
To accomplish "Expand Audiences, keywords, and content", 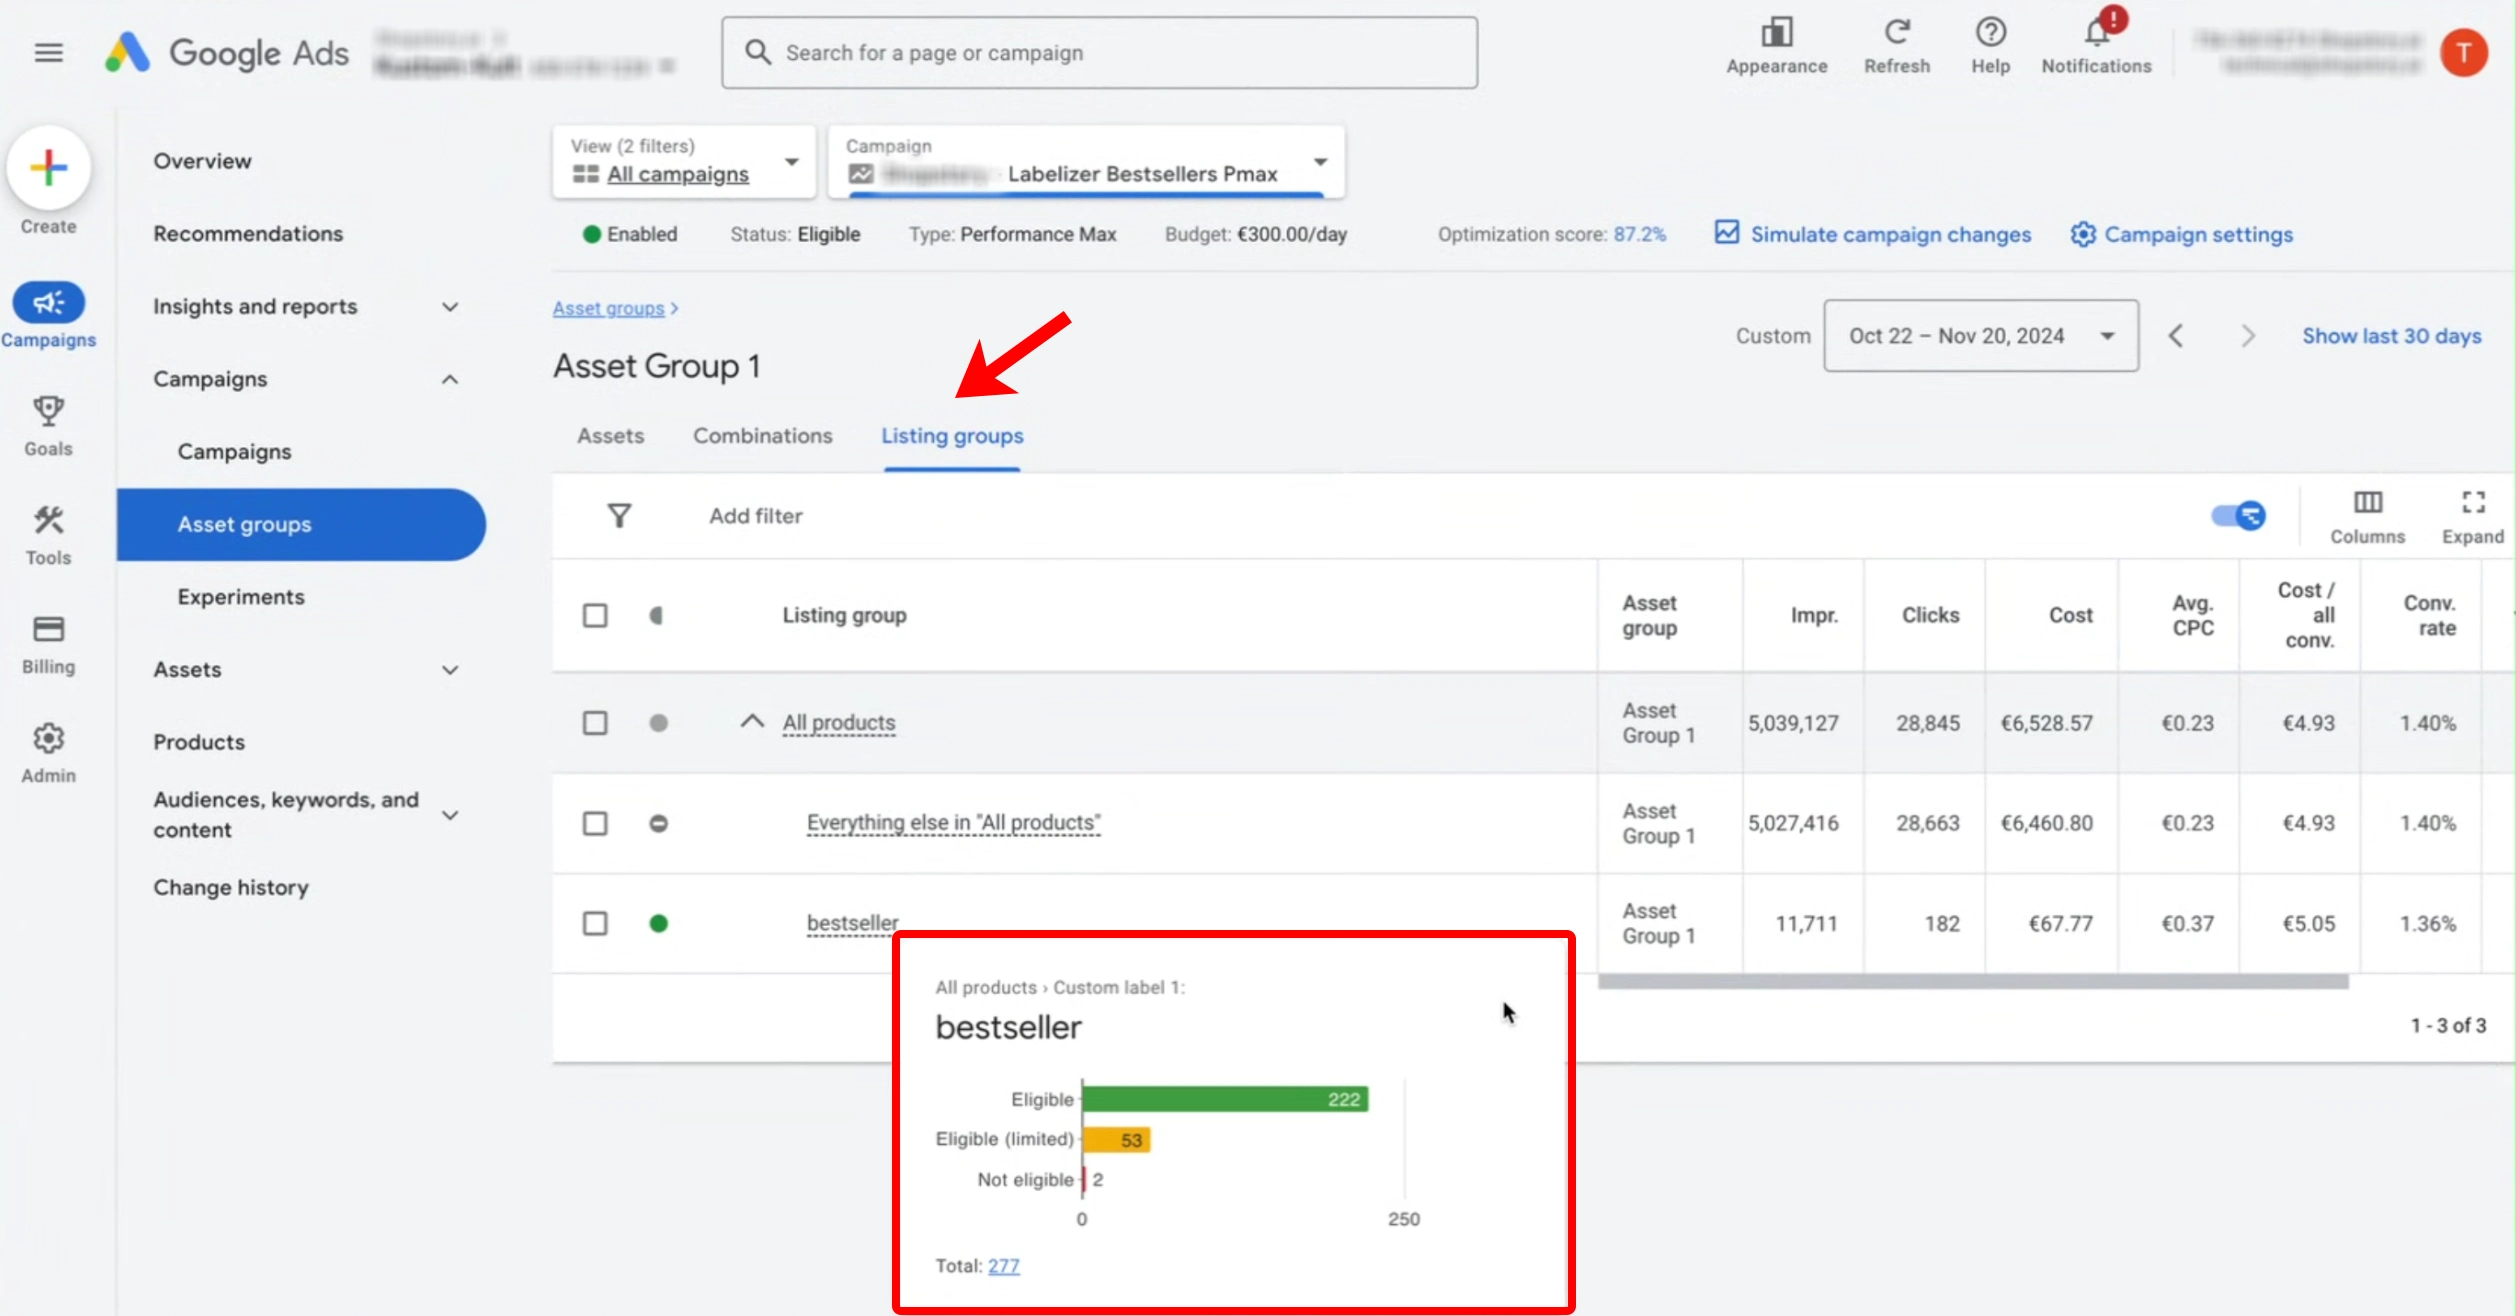I will 450,815.
